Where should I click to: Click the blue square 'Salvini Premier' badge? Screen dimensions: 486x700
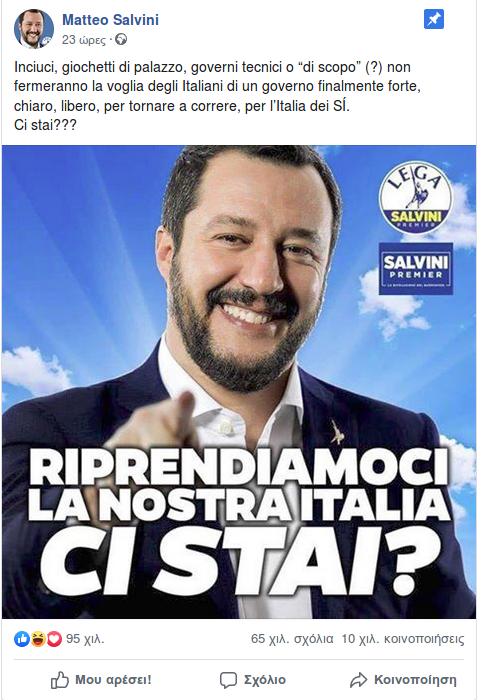(415, 268)
